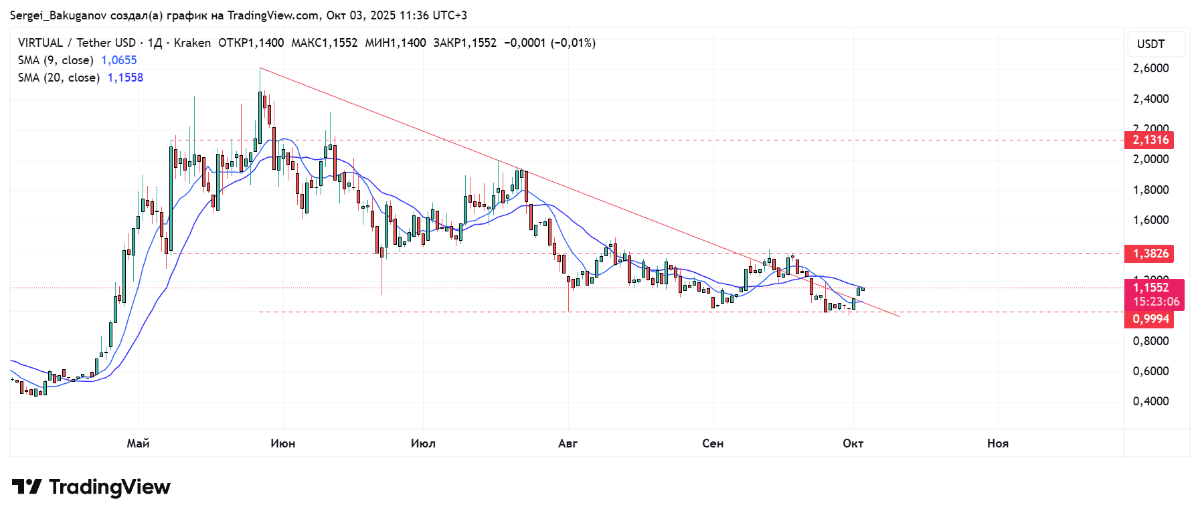Click the red 1,3826 price label
The image size is (1200, 517).
tap(1150, 253)
